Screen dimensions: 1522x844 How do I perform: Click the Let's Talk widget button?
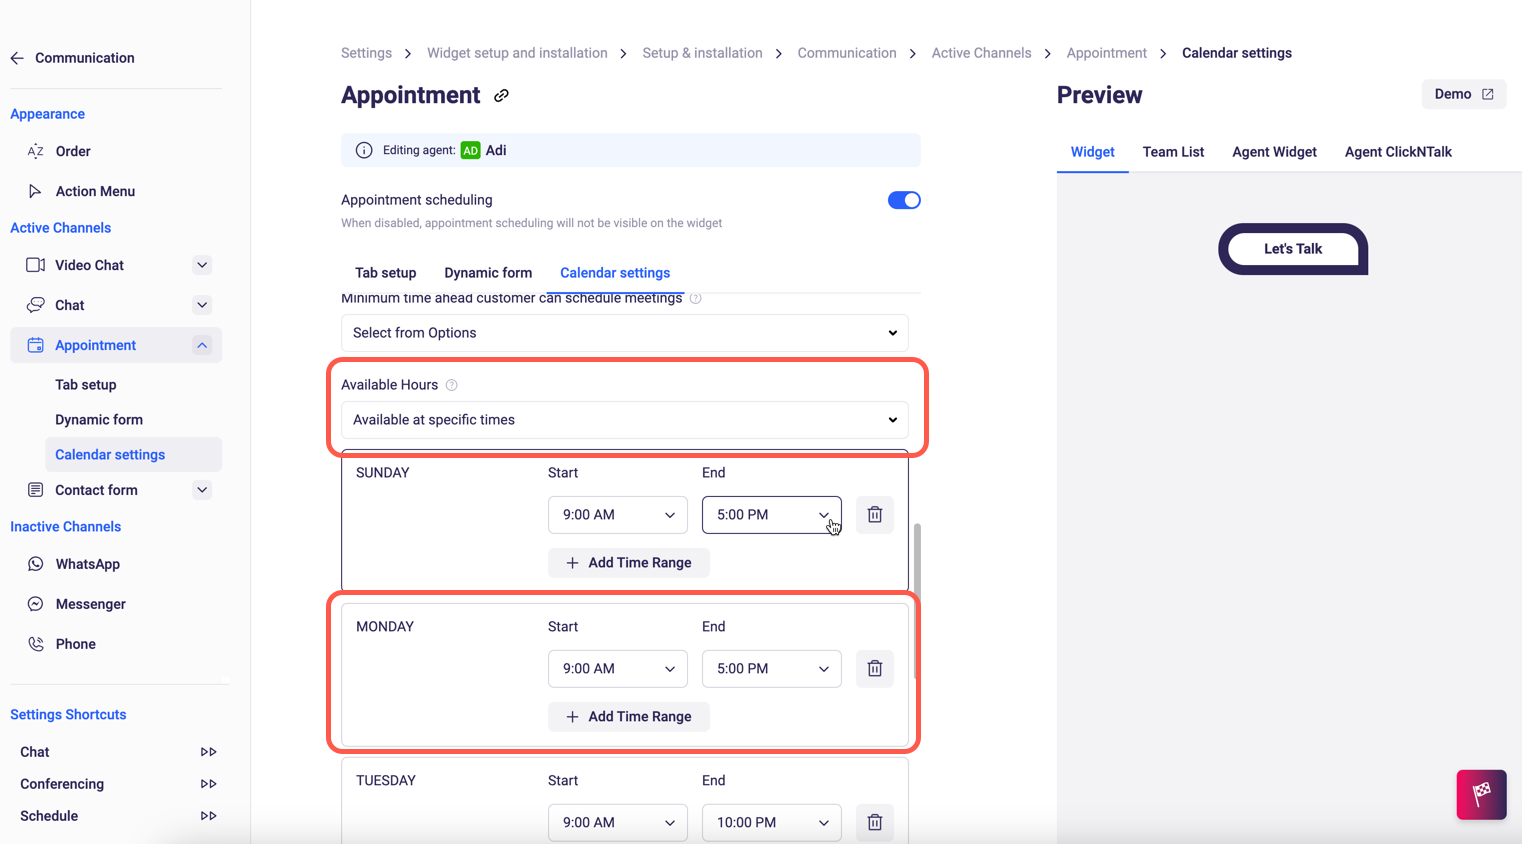(x=1293, y=249)
